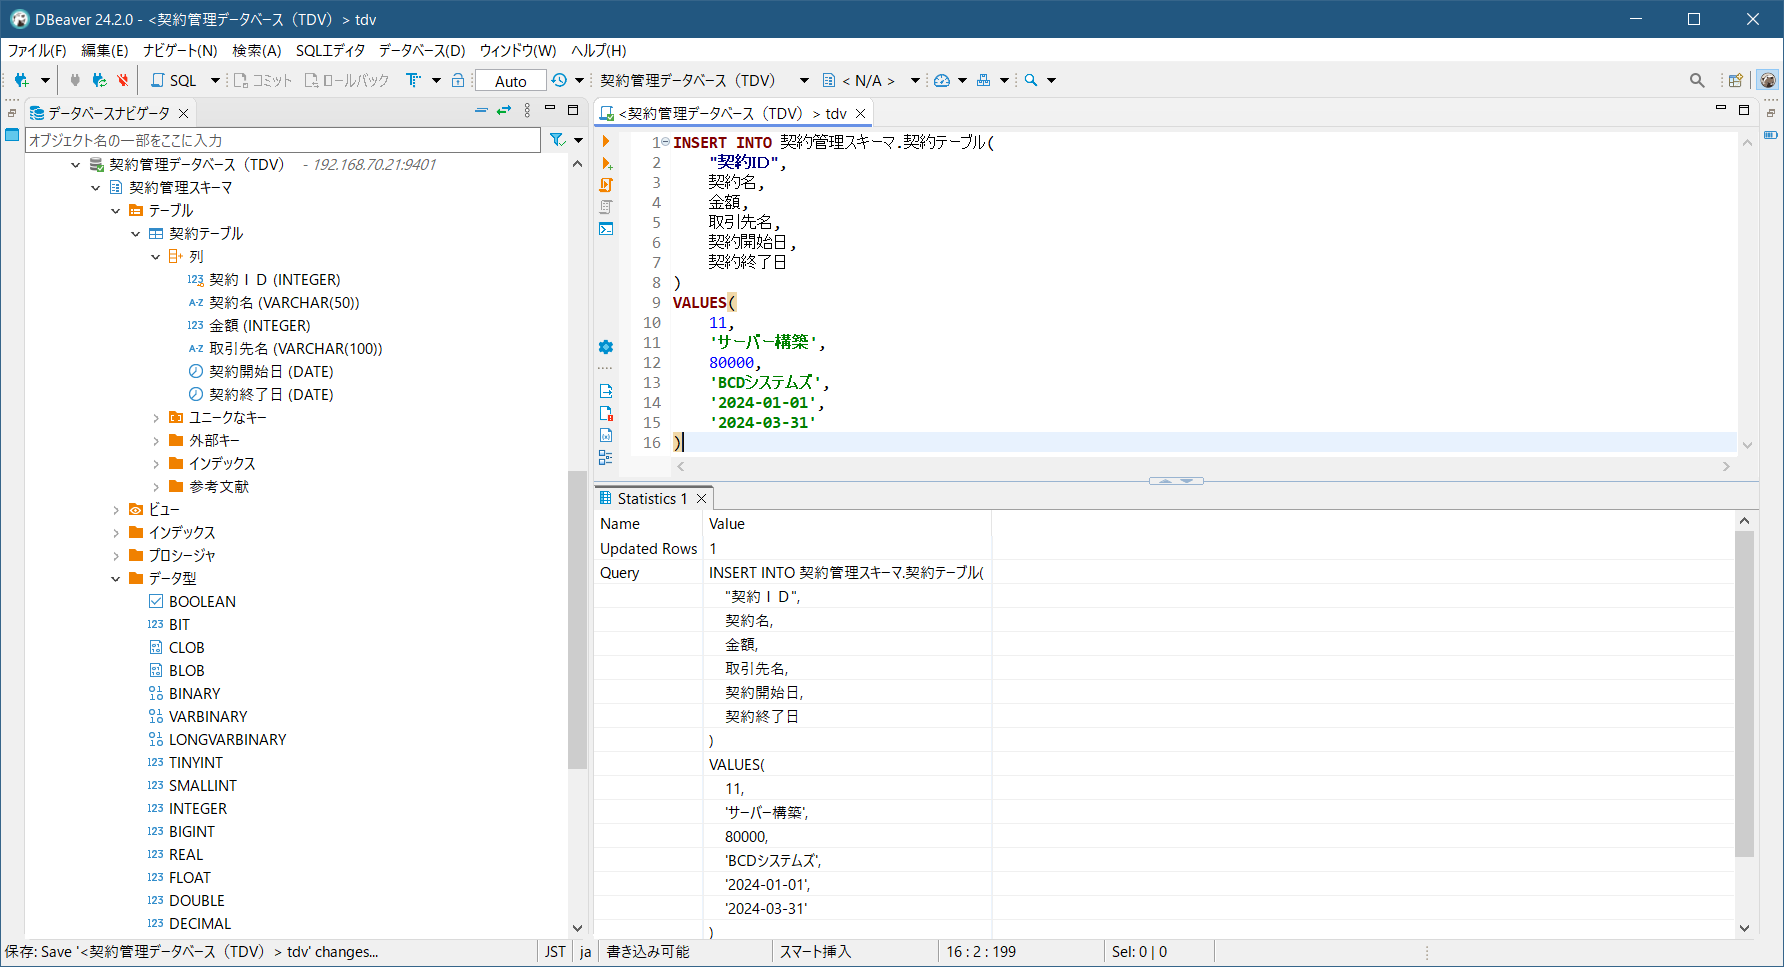This screenshot has height=967, width=1784.
Task: Click the 書き込み可能 status bar entry
Action: coord(648,952)
